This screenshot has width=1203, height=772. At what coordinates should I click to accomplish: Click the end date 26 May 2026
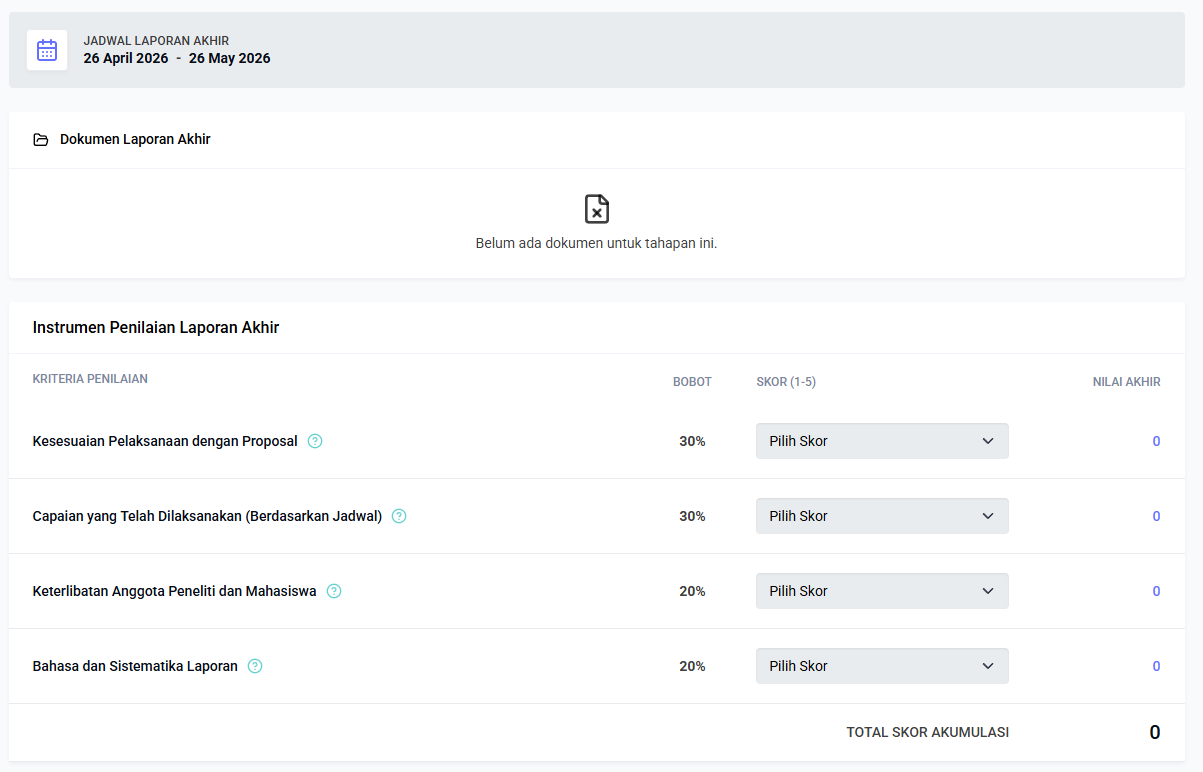click(229, 58)
